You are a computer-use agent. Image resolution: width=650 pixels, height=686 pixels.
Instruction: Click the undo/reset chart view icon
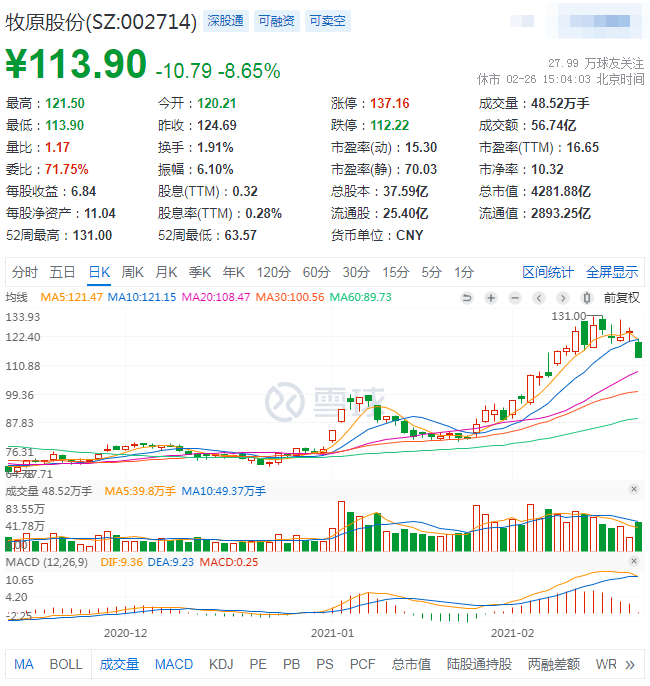pyautogui.click(x=467, y=298)
